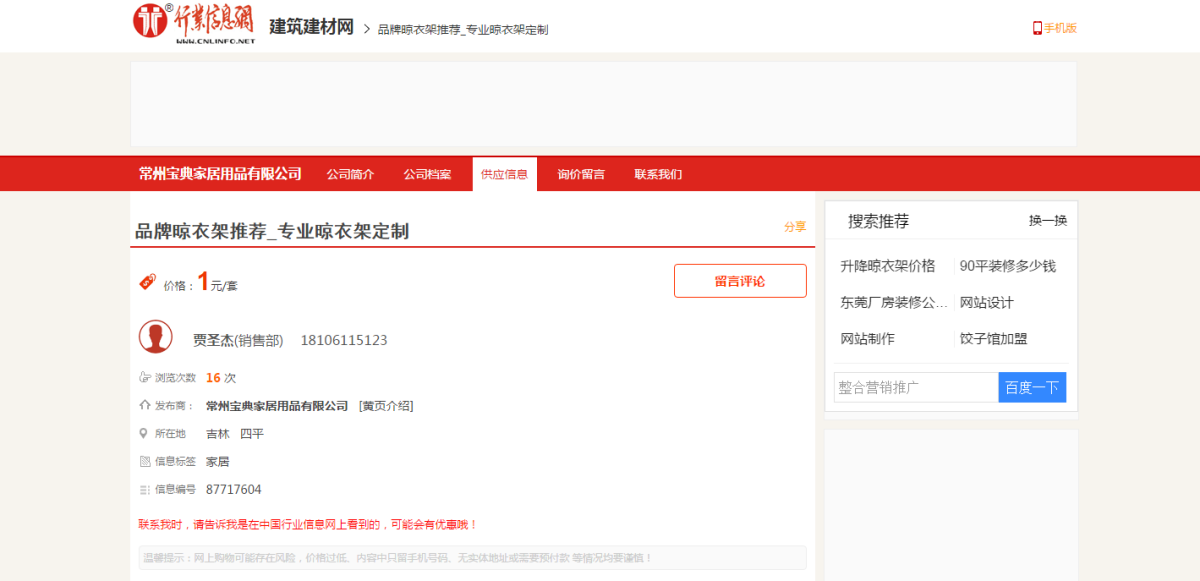Switch to the 公司简介 tab

351,173
